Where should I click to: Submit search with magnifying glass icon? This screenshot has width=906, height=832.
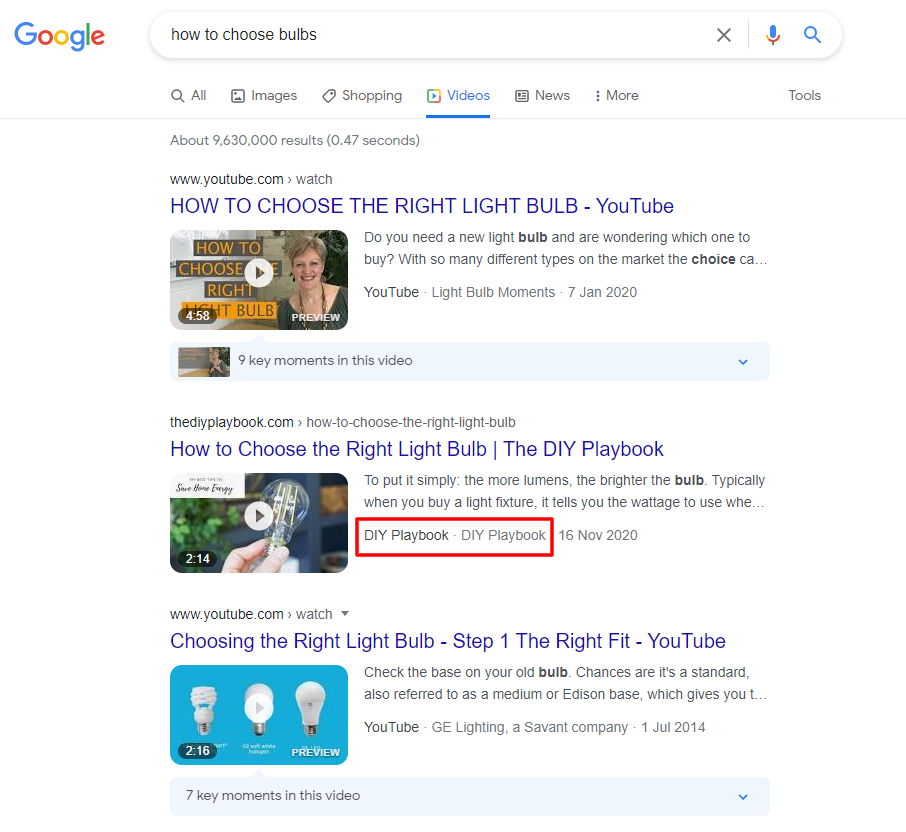click(812, 35)
